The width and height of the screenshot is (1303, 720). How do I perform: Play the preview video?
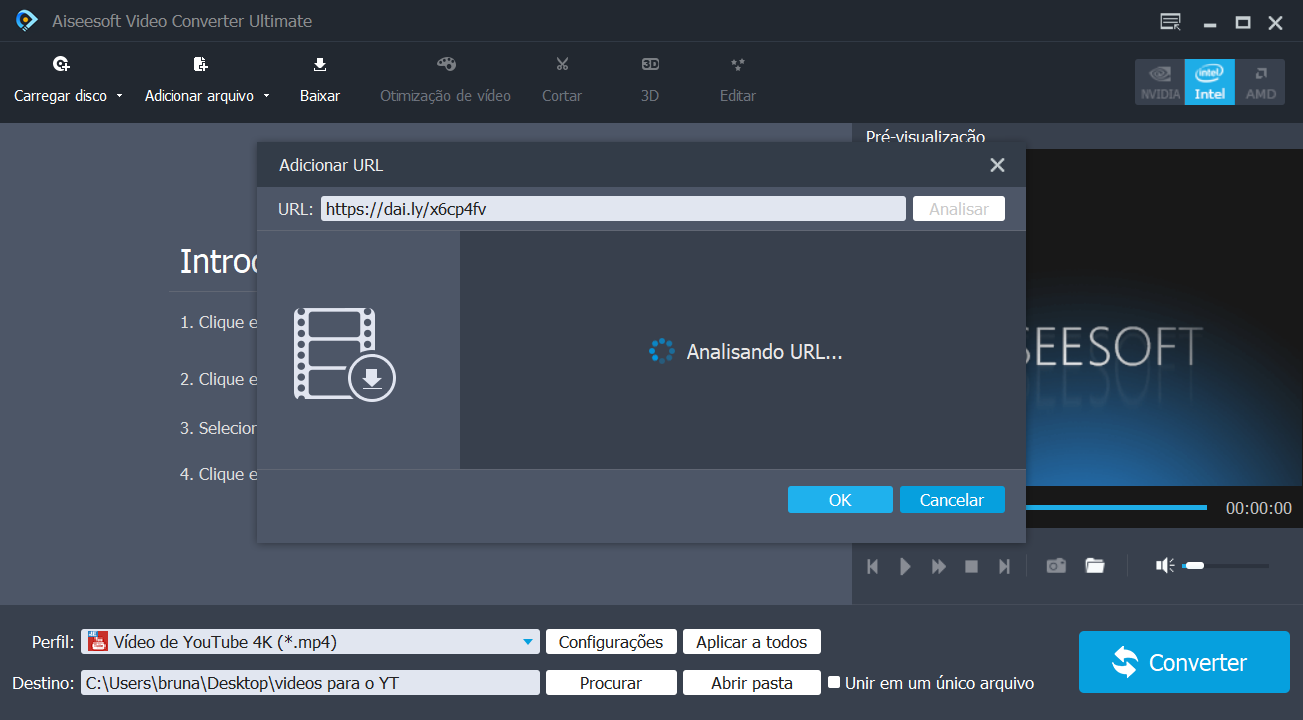click(x=905, y=566)
